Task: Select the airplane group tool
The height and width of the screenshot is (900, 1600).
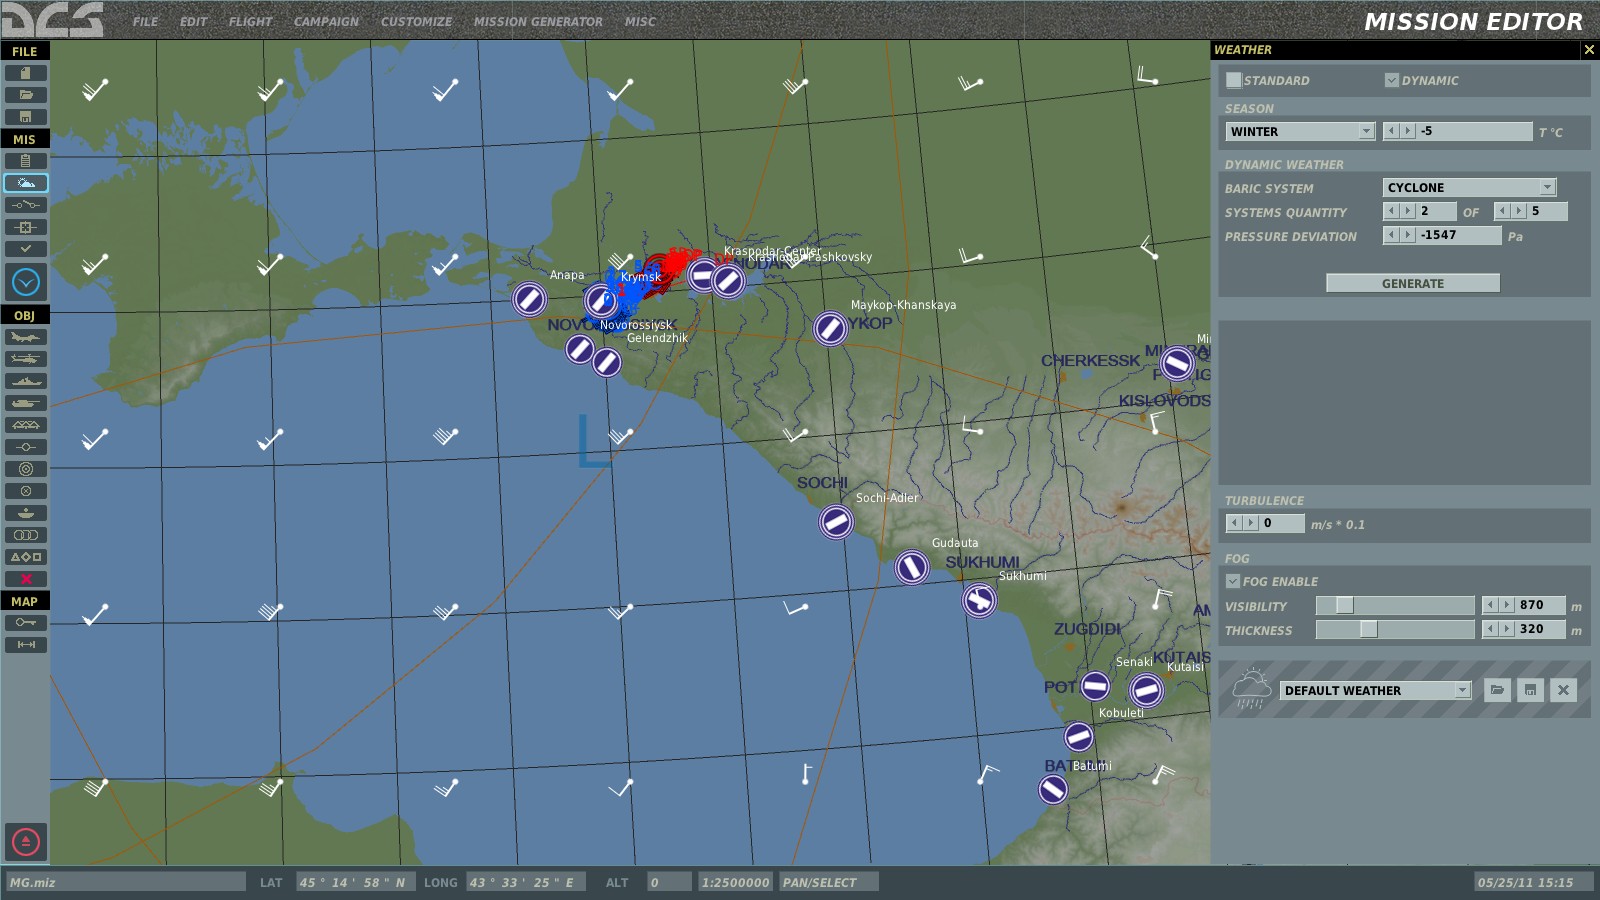Action: coord(26,337)
